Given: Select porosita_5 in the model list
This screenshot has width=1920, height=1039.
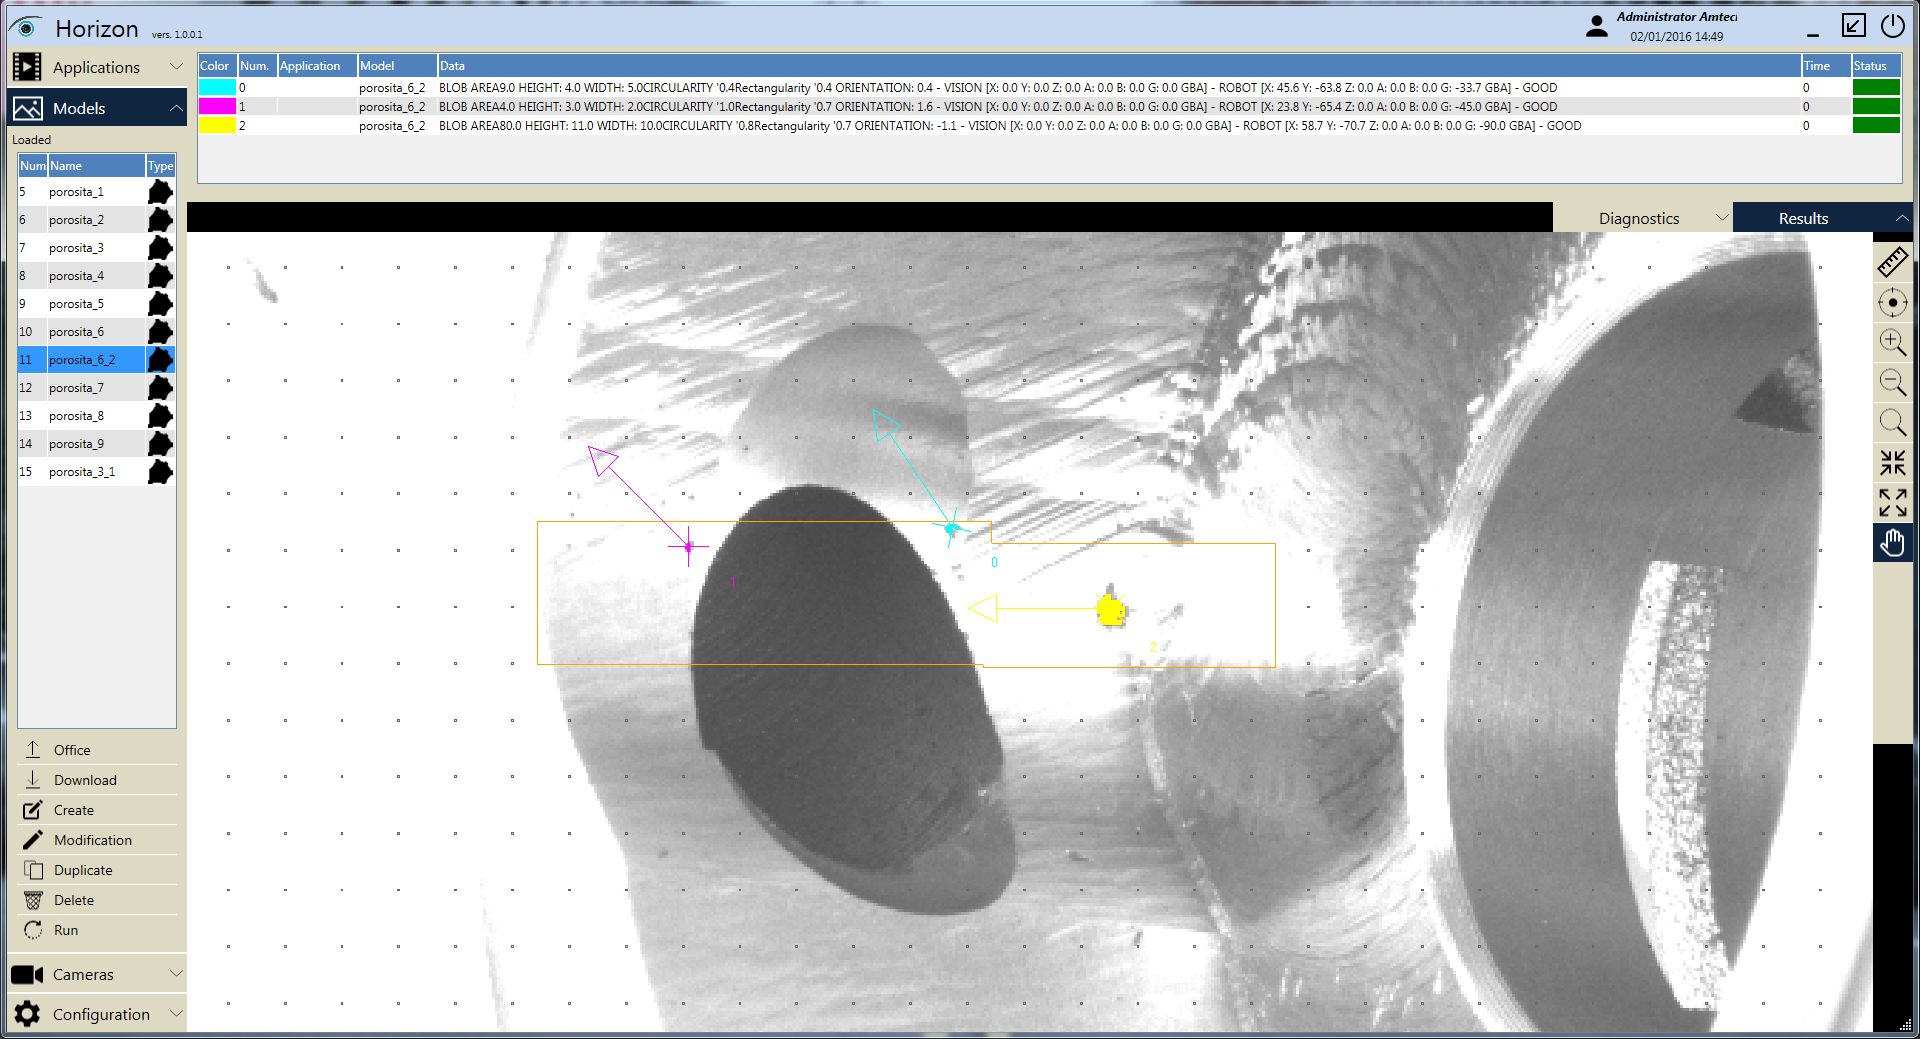Looking at the screenshot, I should 97,304.
